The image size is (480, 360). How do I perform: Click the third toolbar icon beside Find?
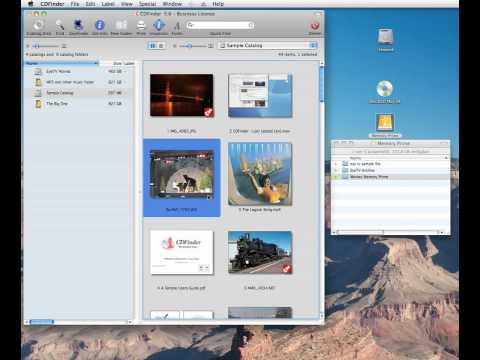tap(78, 25)
